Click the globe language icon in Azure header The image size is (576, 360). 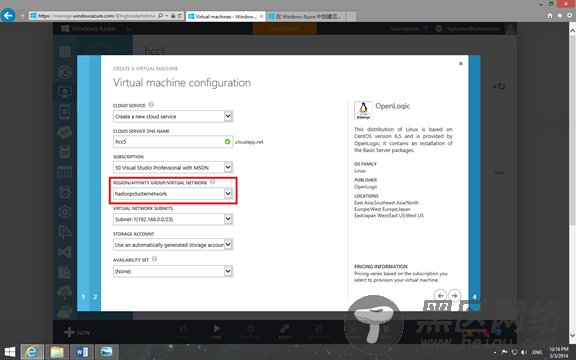[439, 29]
